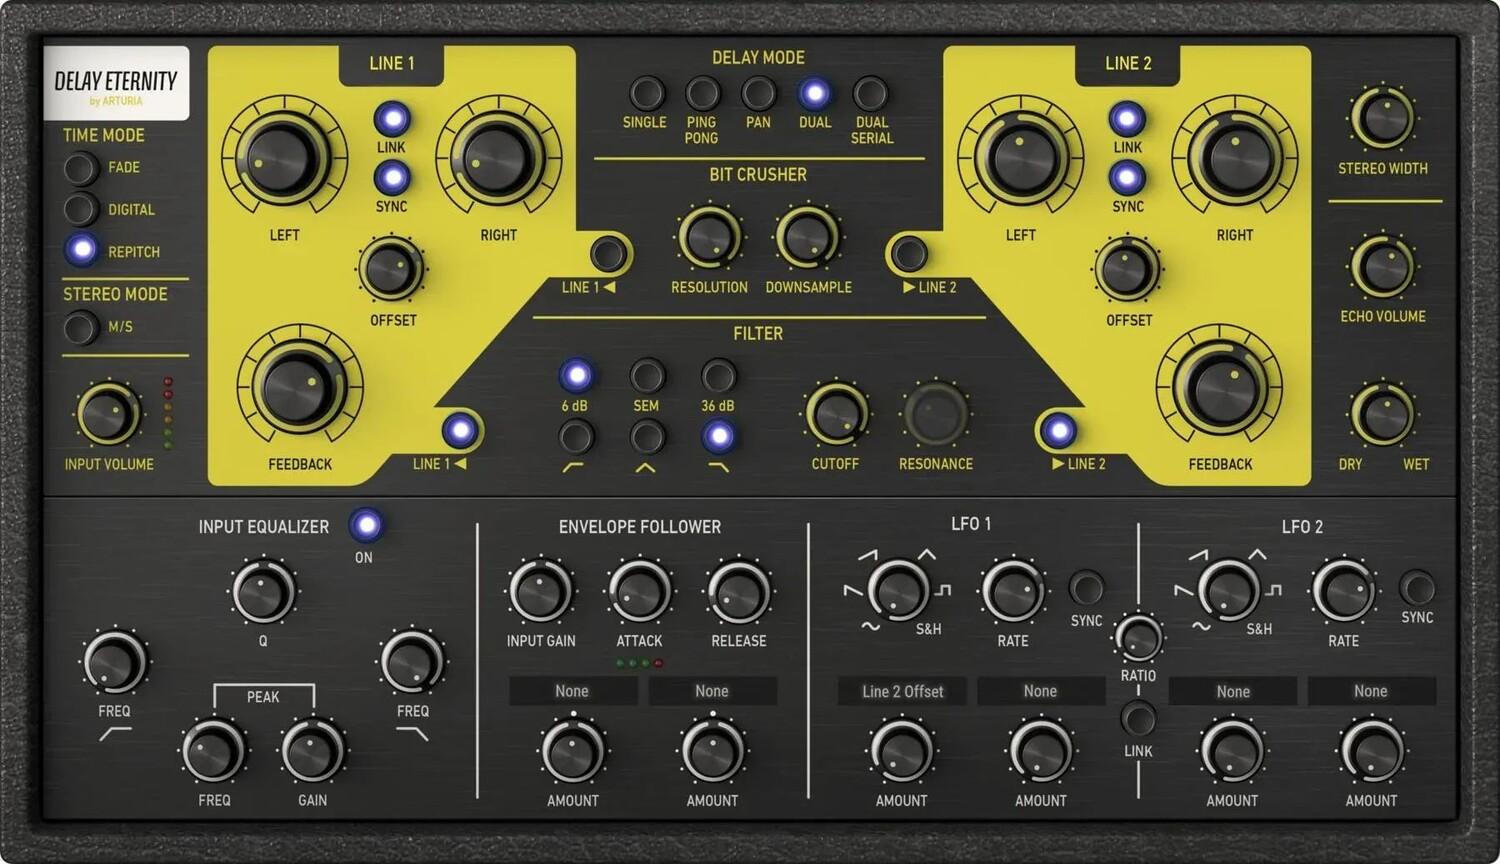Click the Dry/Wet mix knob
Image resolution: width=1500 pixels, height=864 pixels.
pos(1384,416)
